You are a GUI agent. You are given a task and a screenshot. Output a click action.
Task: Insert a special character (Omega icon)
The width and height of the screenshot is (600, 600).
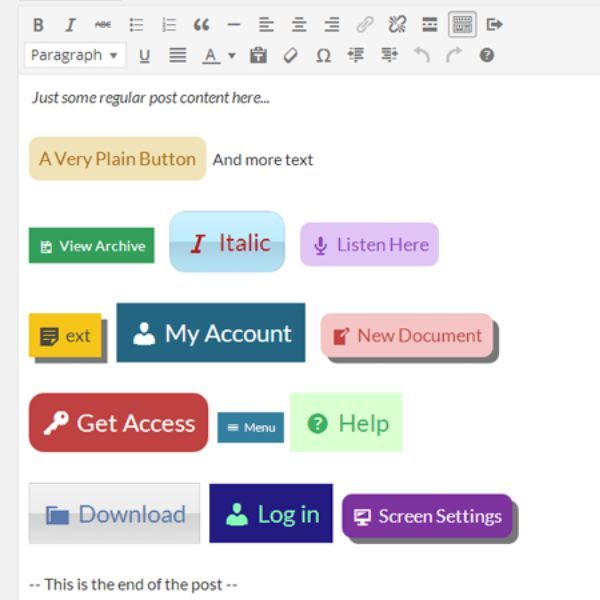323,56
